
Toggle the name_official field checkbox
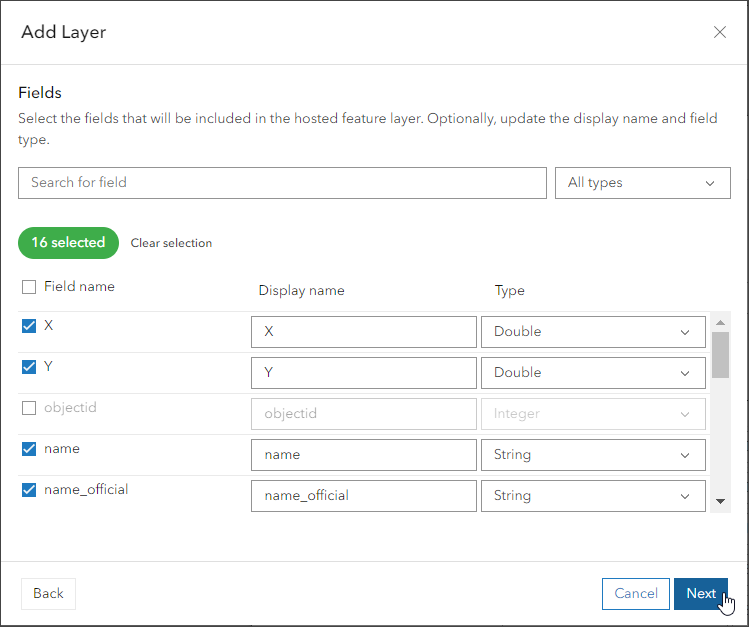pos(29,490)
